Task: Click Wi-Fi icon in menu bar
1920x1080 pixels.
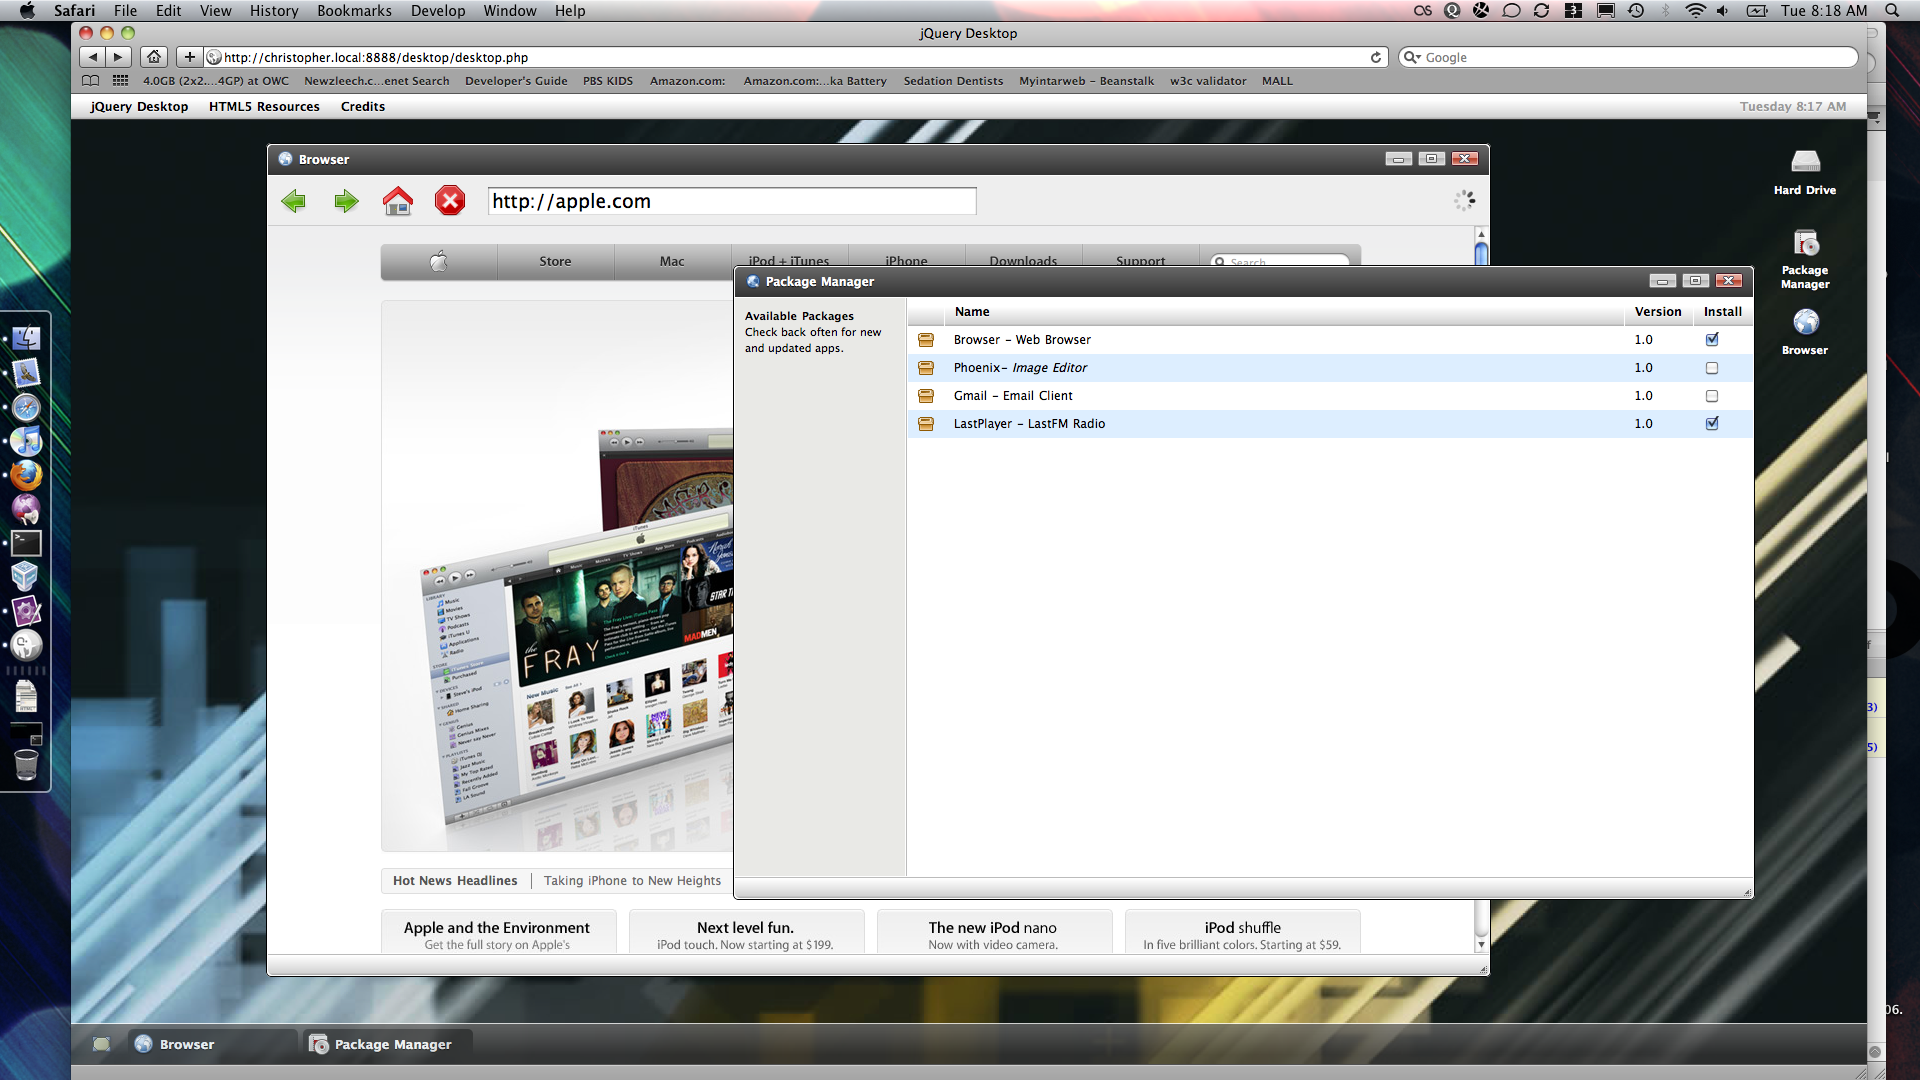Action: click(1695, 10)
